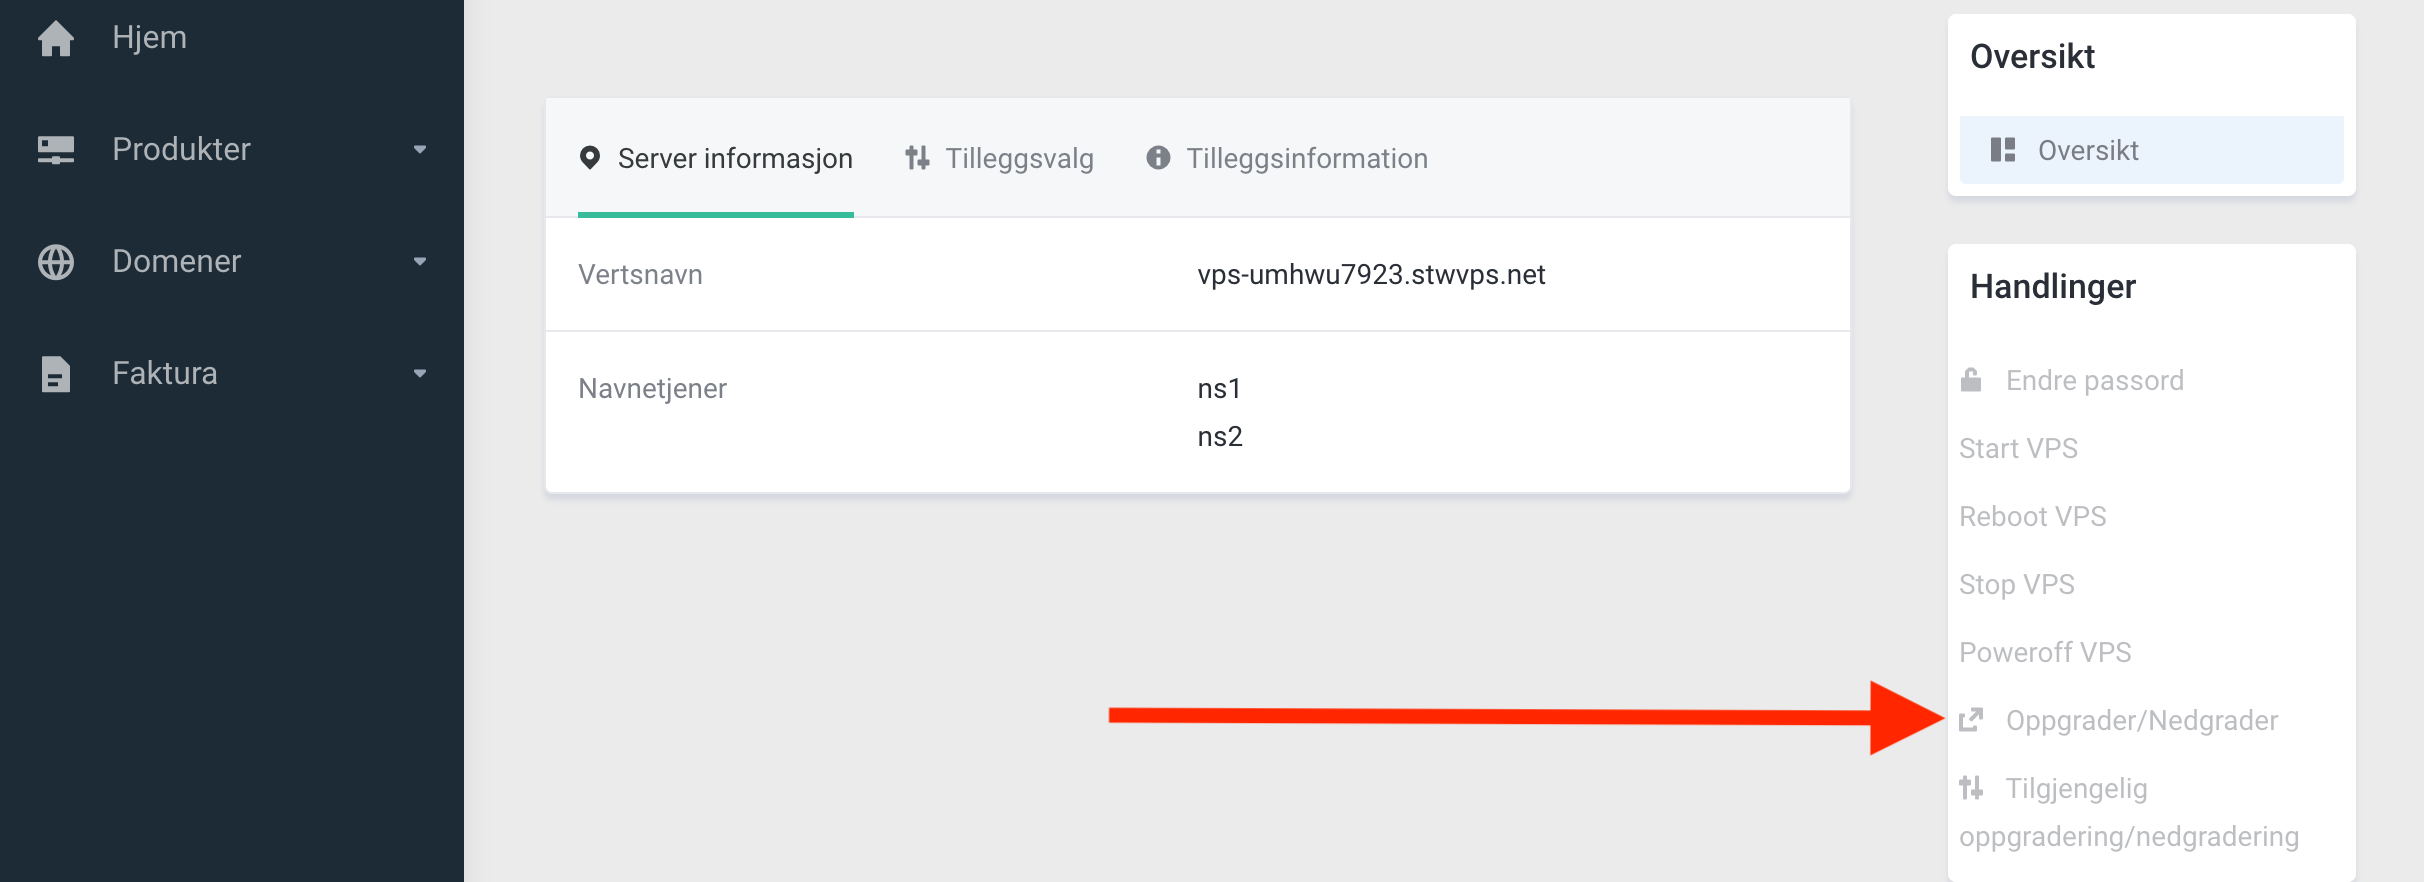Select the Server informasjon tab
The height and width of the screenshot is (882, 2424).
[716, 158]
